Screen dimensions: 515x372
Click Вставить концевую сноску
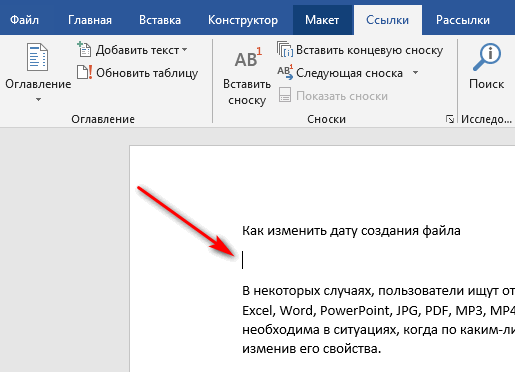[369, 50]
